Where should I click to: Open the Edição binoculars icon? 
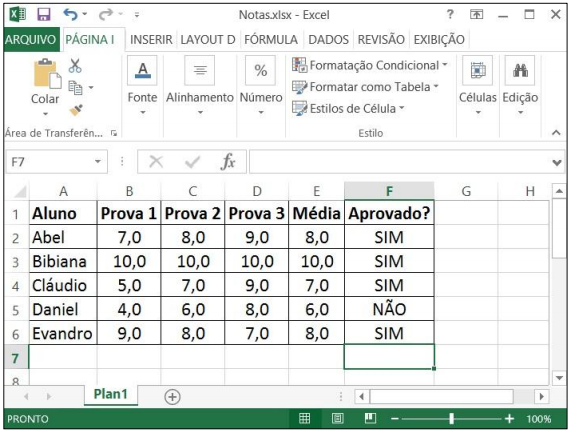pos(520,70)
